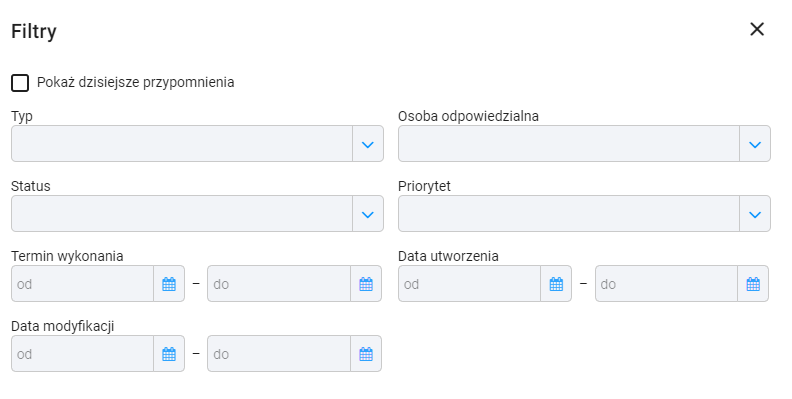Open calendar for Termin wykonania end date
Screen dimensions: 792x399
click(366, 284)
